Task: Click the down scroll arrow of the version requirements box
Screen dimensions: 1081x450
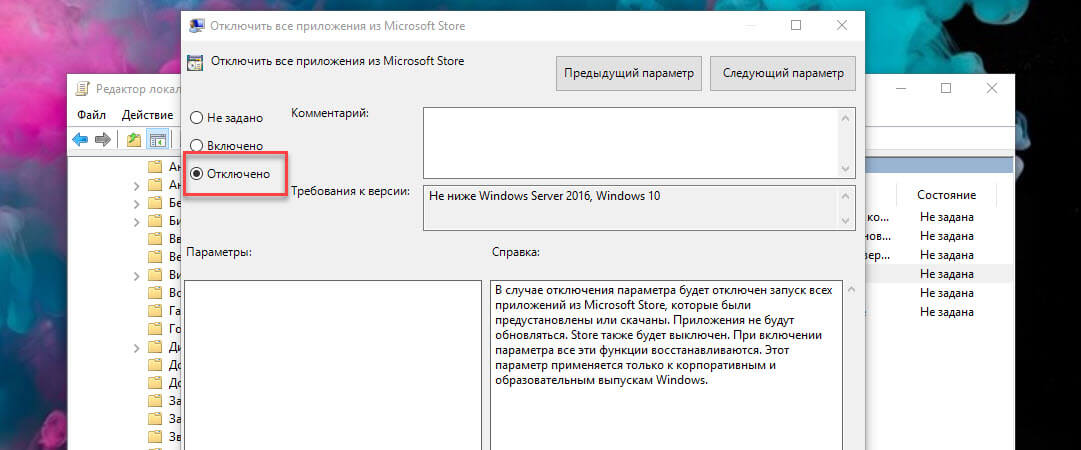Action: click(845, 221)
